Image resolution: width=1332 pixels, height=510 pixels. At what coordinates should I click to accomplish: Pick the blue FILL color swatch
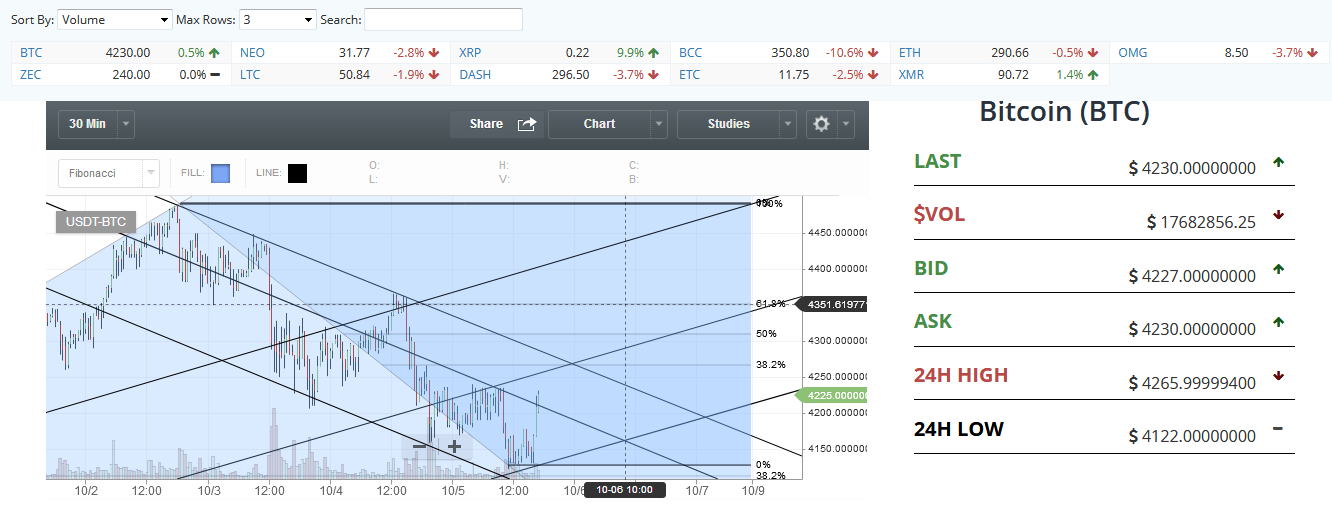(x=221, y=174)
